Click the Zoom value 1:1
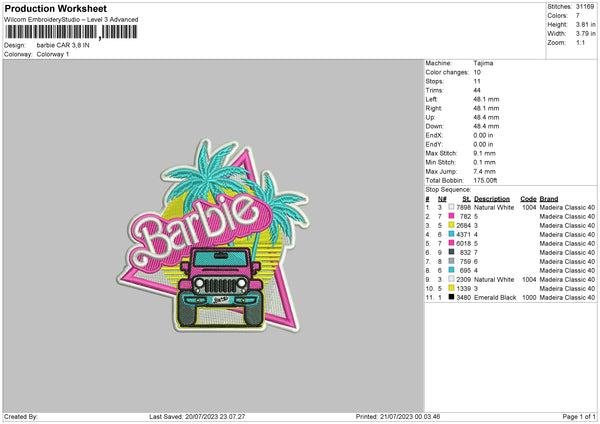 click(x=580, y=42)
